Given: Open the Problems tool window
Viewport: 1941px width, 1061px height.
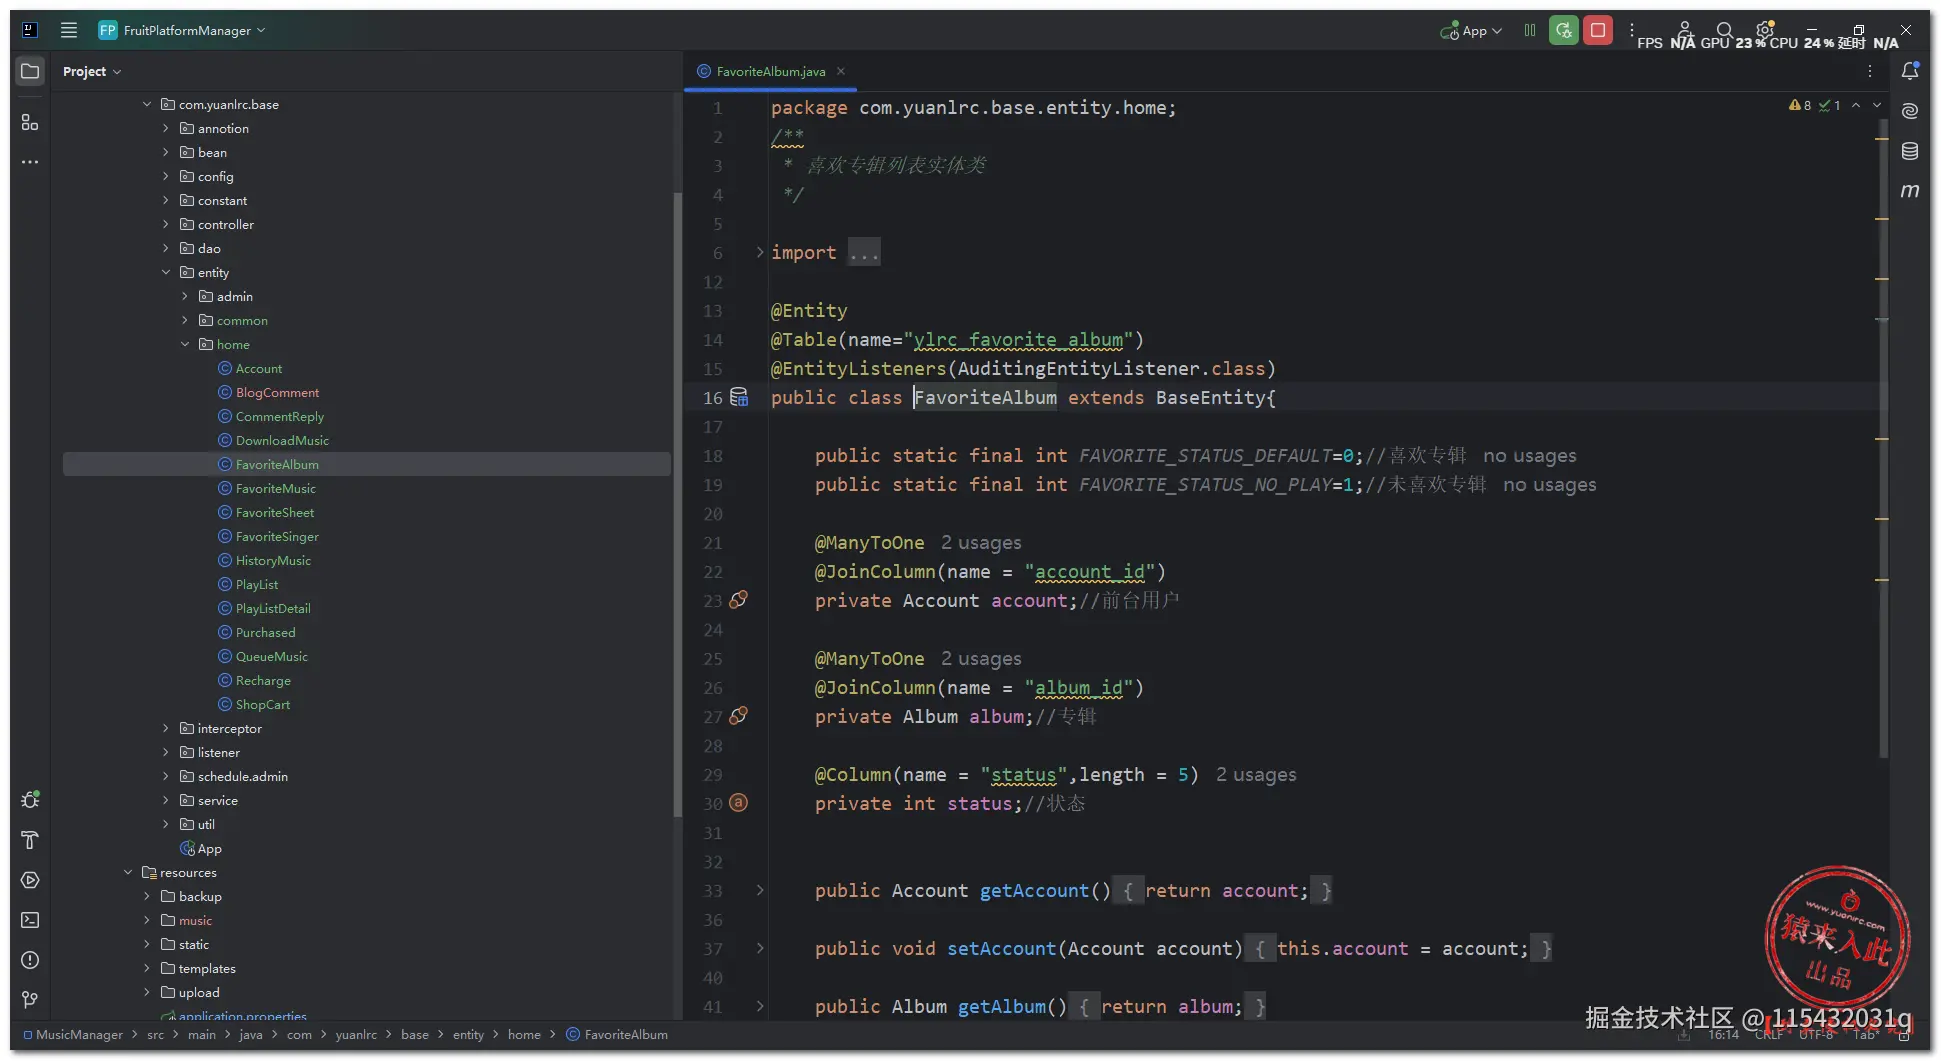Looking at the screenshot, I should (x=30, y=960).
